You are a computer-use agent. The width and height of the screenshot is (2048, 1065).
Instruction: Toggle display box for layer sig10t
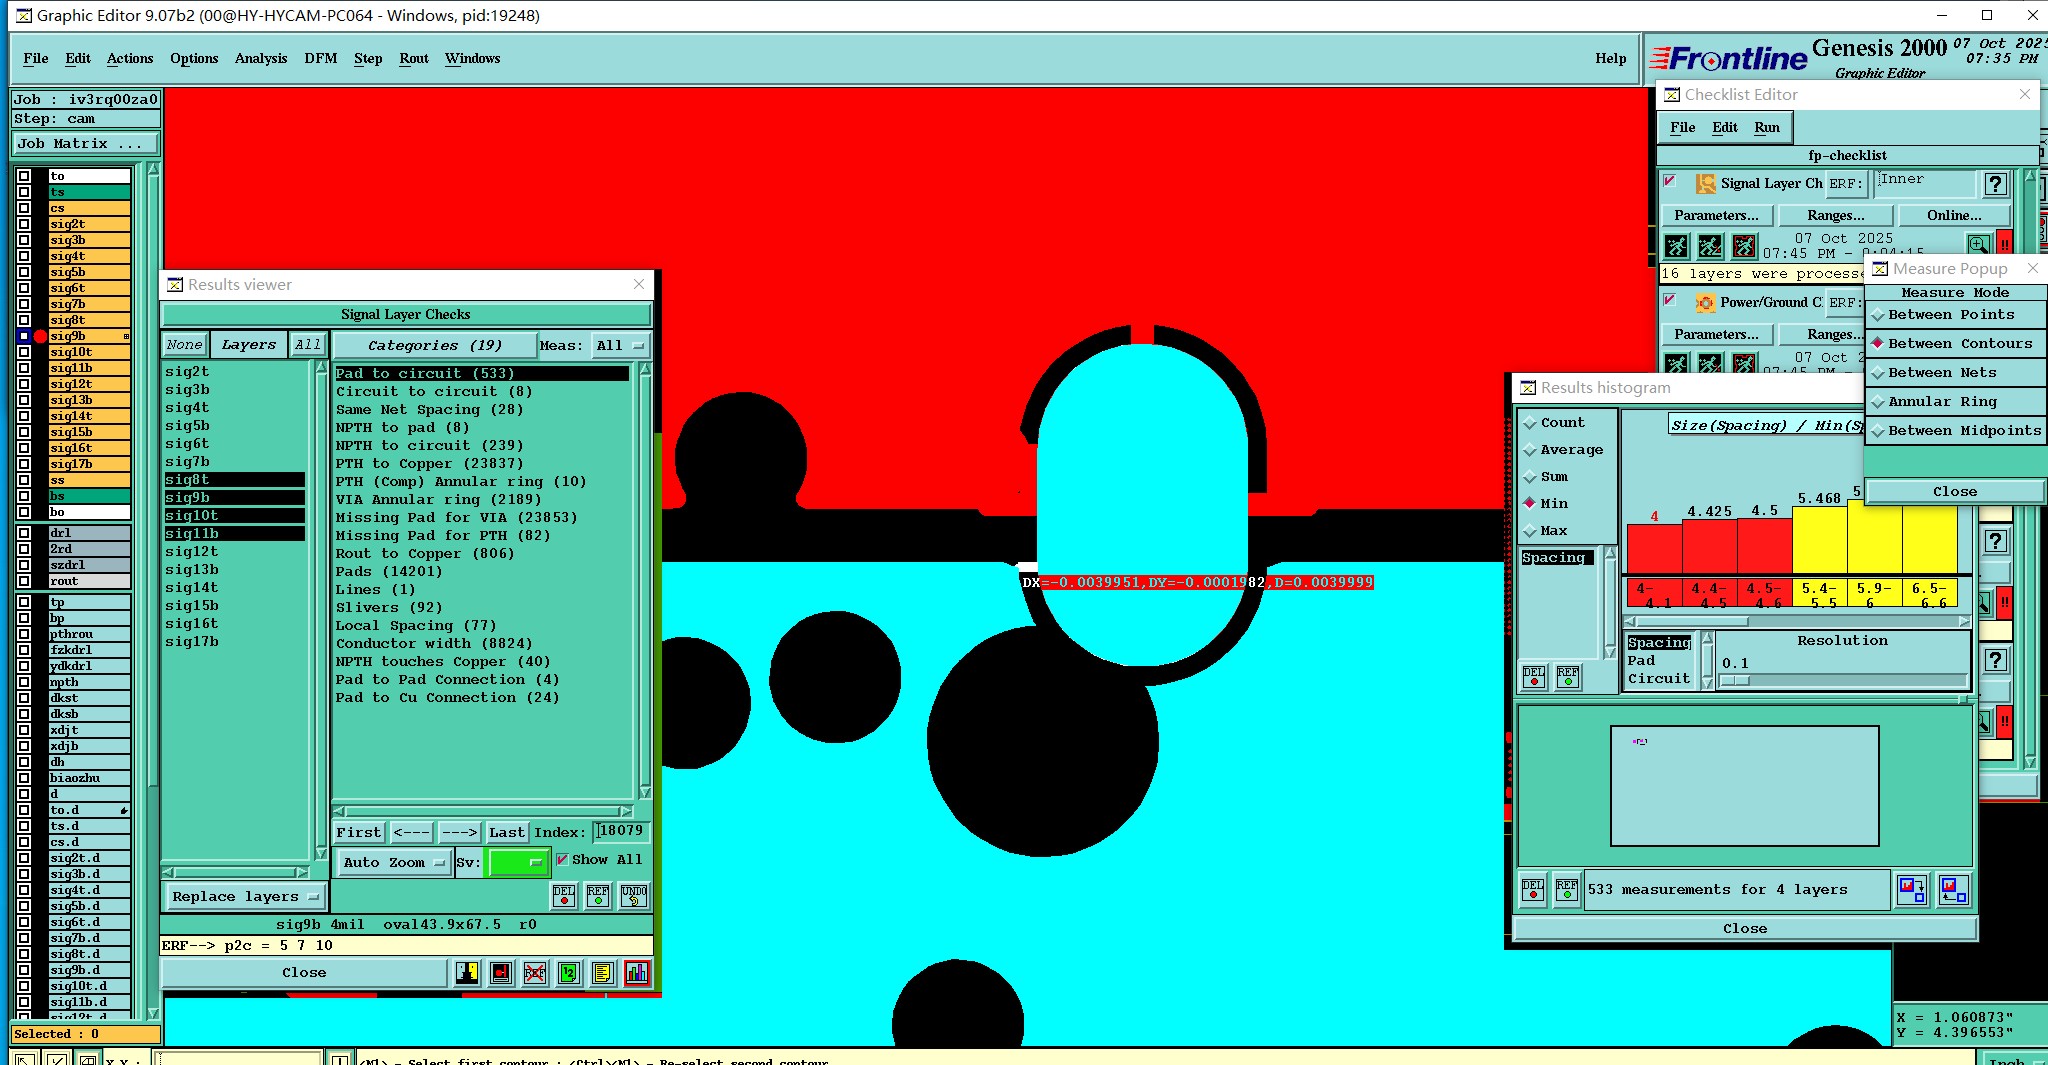pos(24,352)
